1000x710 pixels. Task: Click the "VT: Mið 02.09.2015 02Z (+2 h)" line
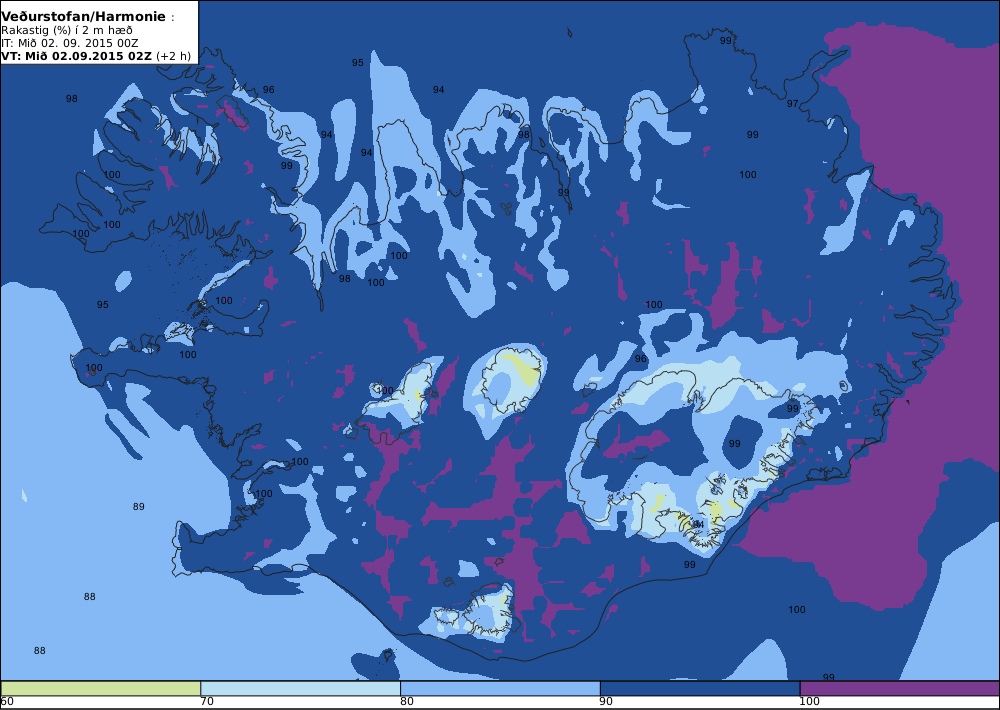96,55
